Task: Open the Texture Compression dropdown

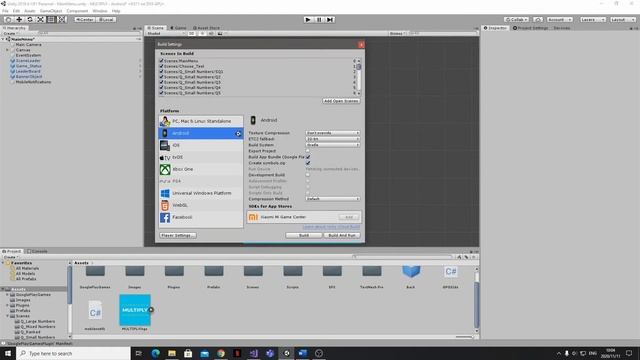Action: pos(333,133)
